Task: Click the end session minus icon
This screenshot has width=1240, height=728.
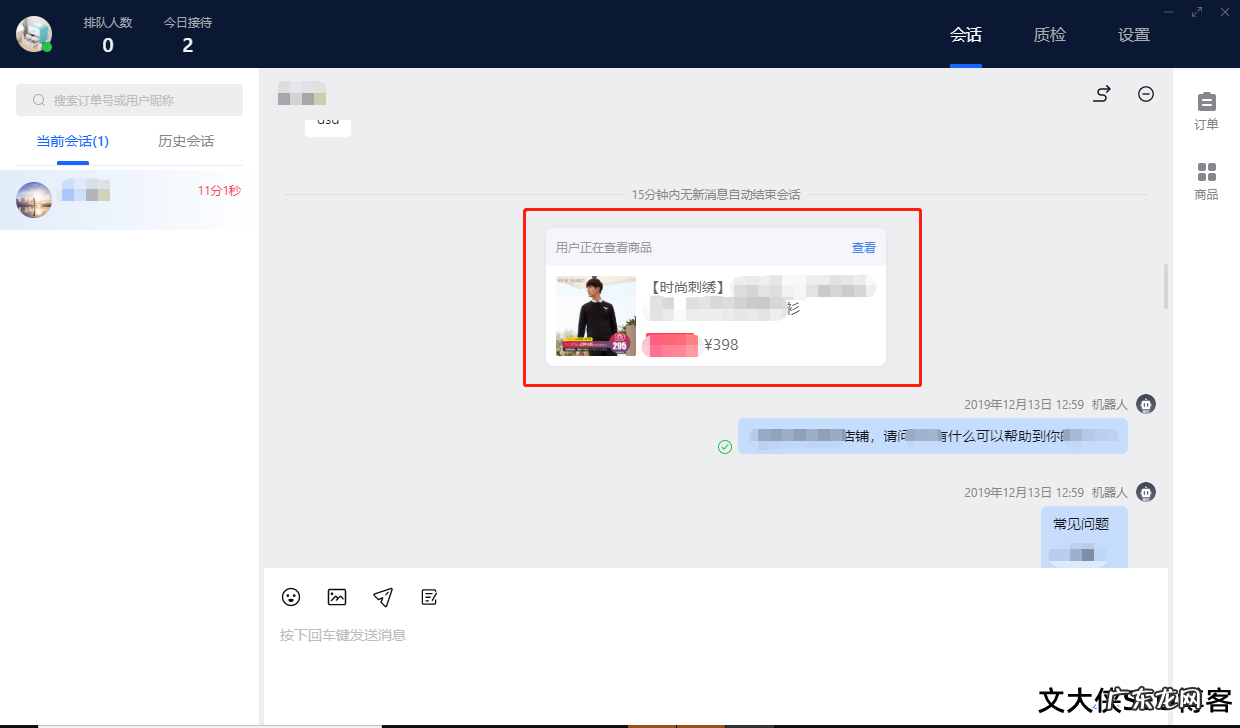Action: tap(1146, 93)
